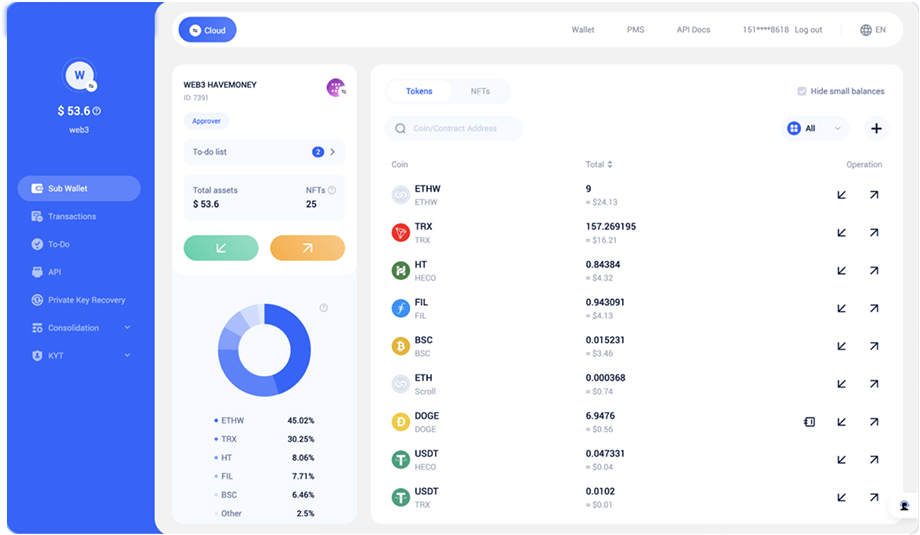Viewport: 920px width, 535px height.
Task: Open the All chain filter dropdown
Action: point(815,128)
